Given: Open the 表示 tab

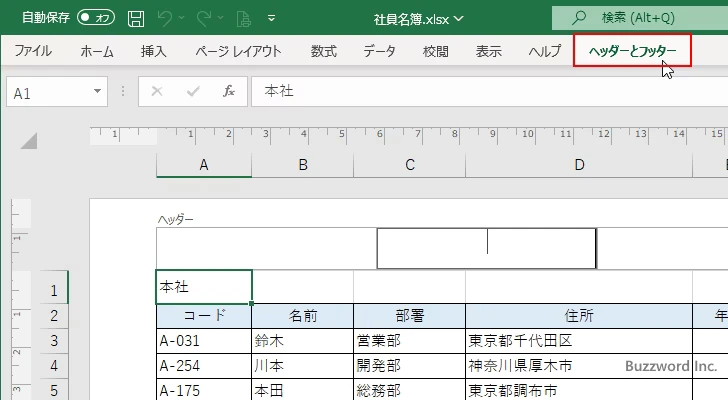Looking at the screenshot, I should pyautogui.click(x=488, y=51).
